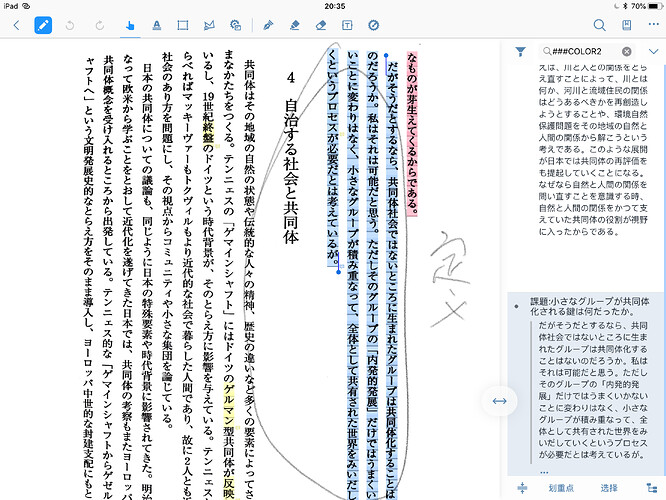Tap the undo arrow
The width and height of the screenshot is (666, 500).
pos(70,25)
